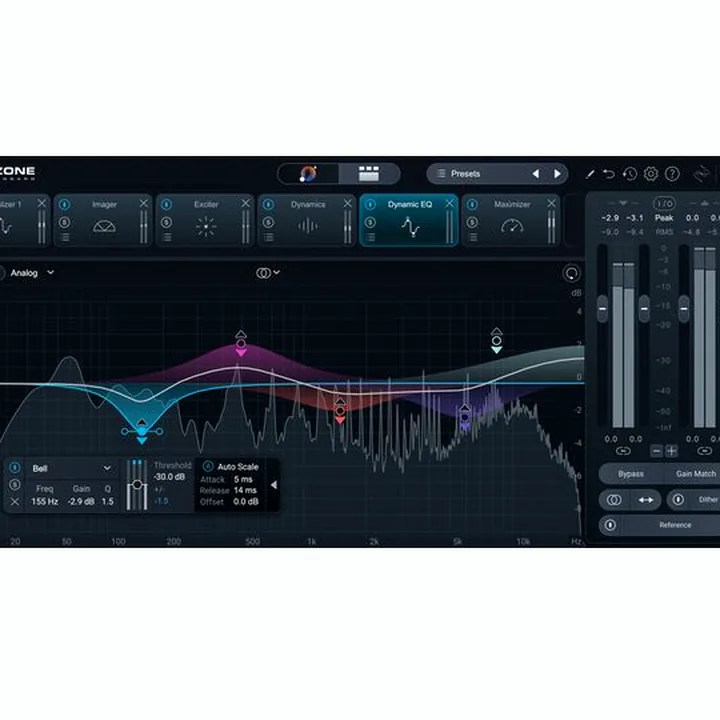Click the pencil edit icon
This screenshot has height=720, width=720.
(590, 174)
